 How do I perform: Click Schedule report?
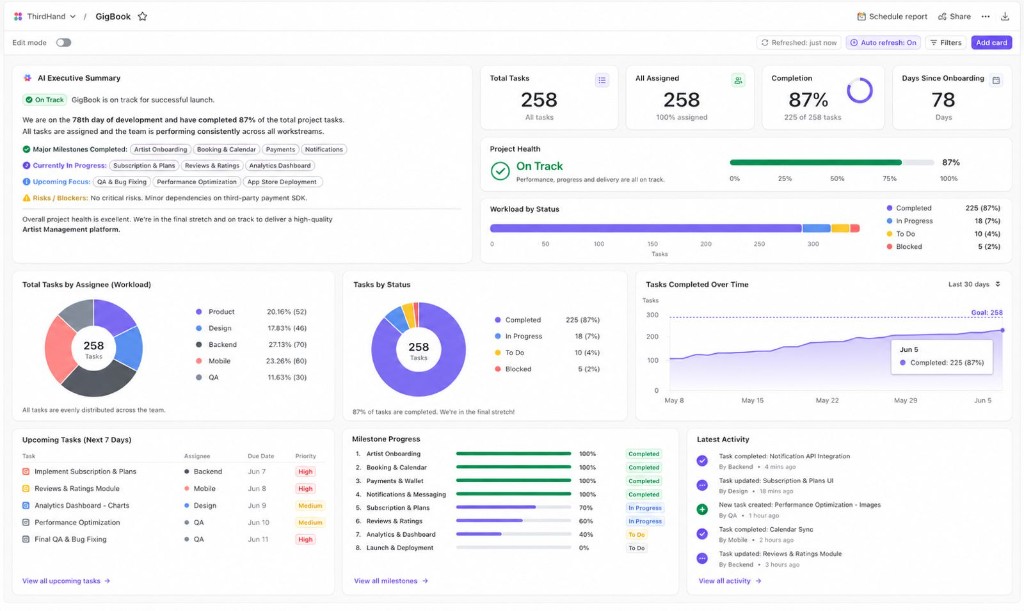coord(892,16)
